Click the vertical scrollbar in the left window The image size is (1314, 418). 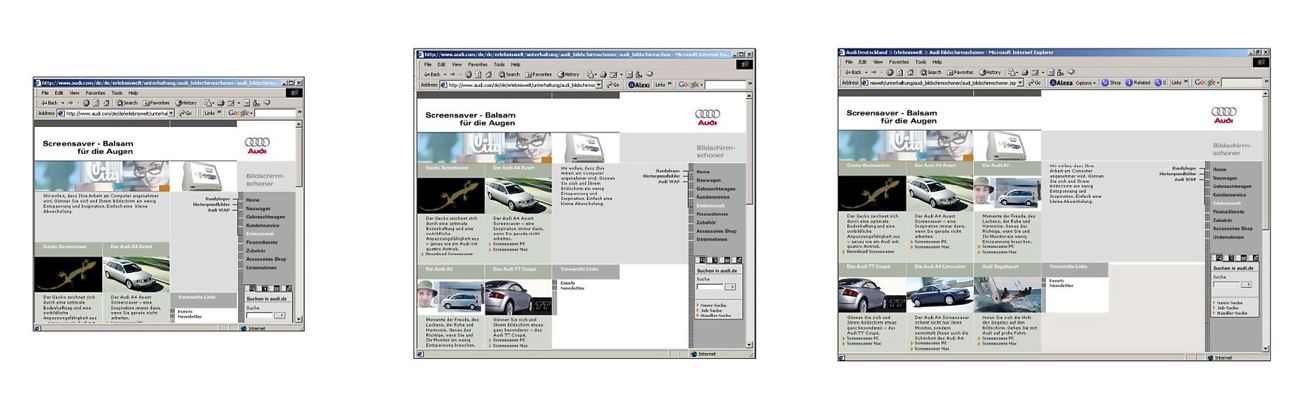299,226
